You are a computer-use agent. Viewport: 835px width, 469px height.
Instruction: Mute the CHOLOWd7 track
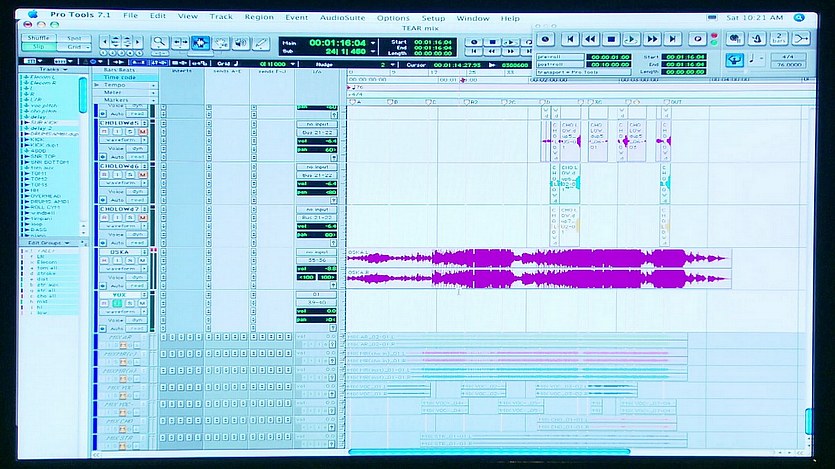[x=143, y=218]
